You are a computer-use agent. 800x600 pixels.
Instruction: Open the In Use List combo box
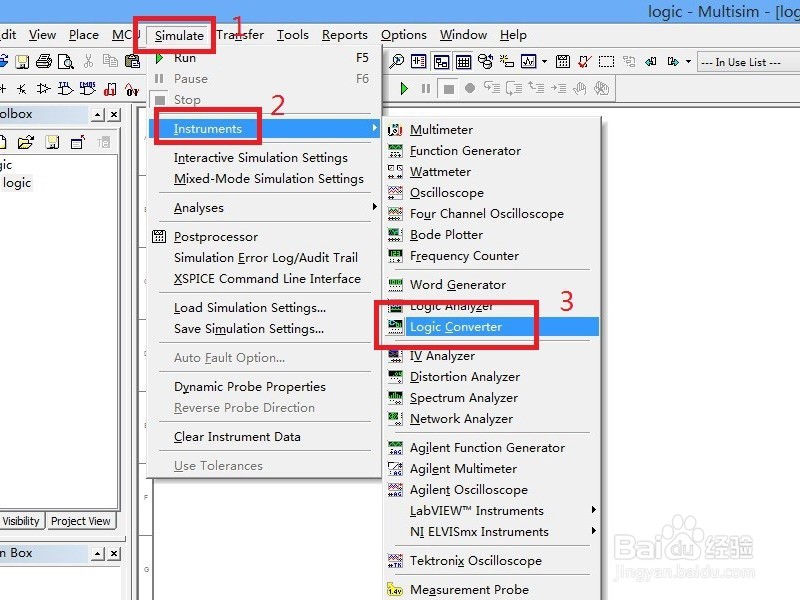[x=747, y=62]
